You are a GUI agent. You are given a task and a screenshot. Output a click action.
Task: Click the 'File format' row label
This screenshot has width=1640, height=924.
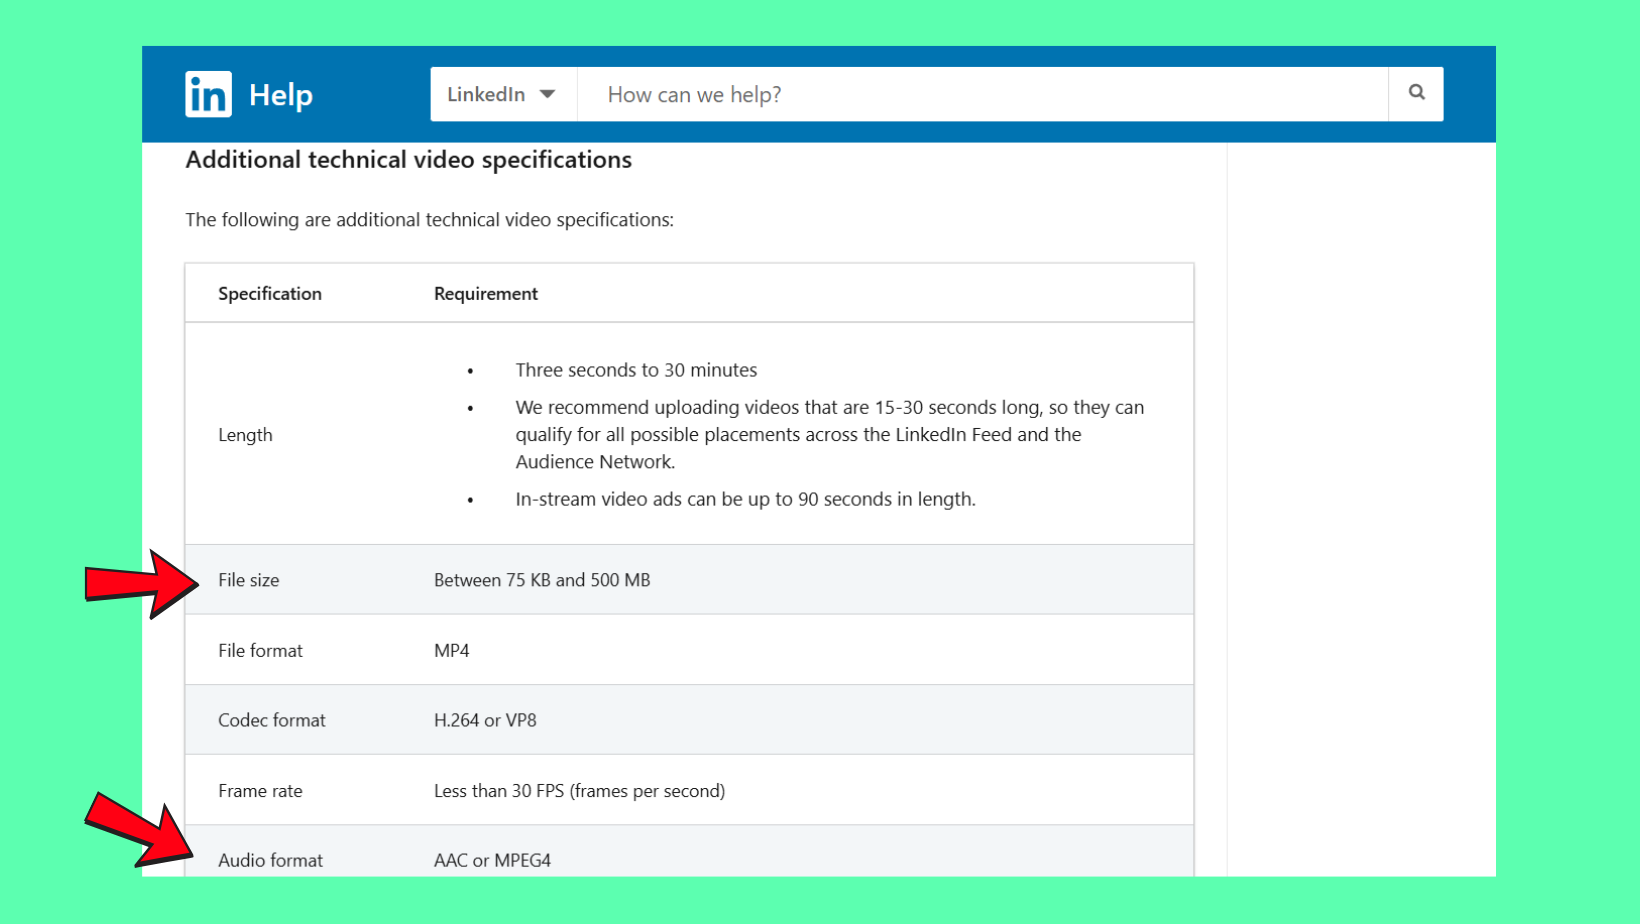[x=260, y=650]
